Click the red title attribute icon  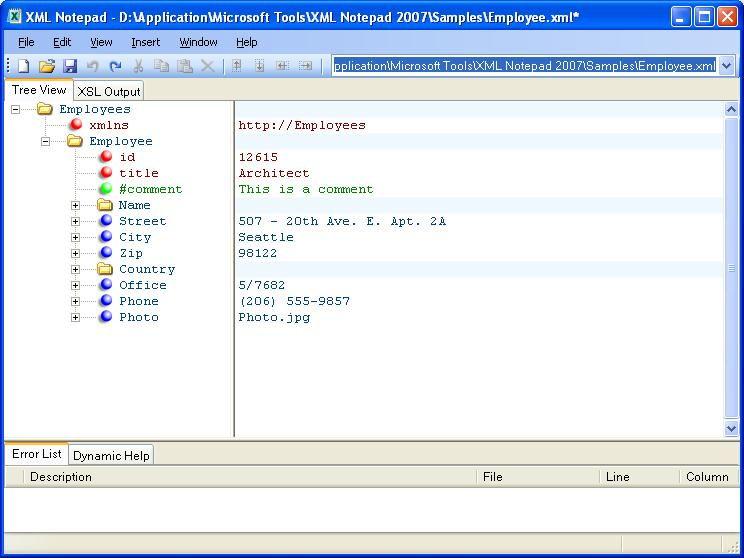pyautogui.click(x=106, y=173)
